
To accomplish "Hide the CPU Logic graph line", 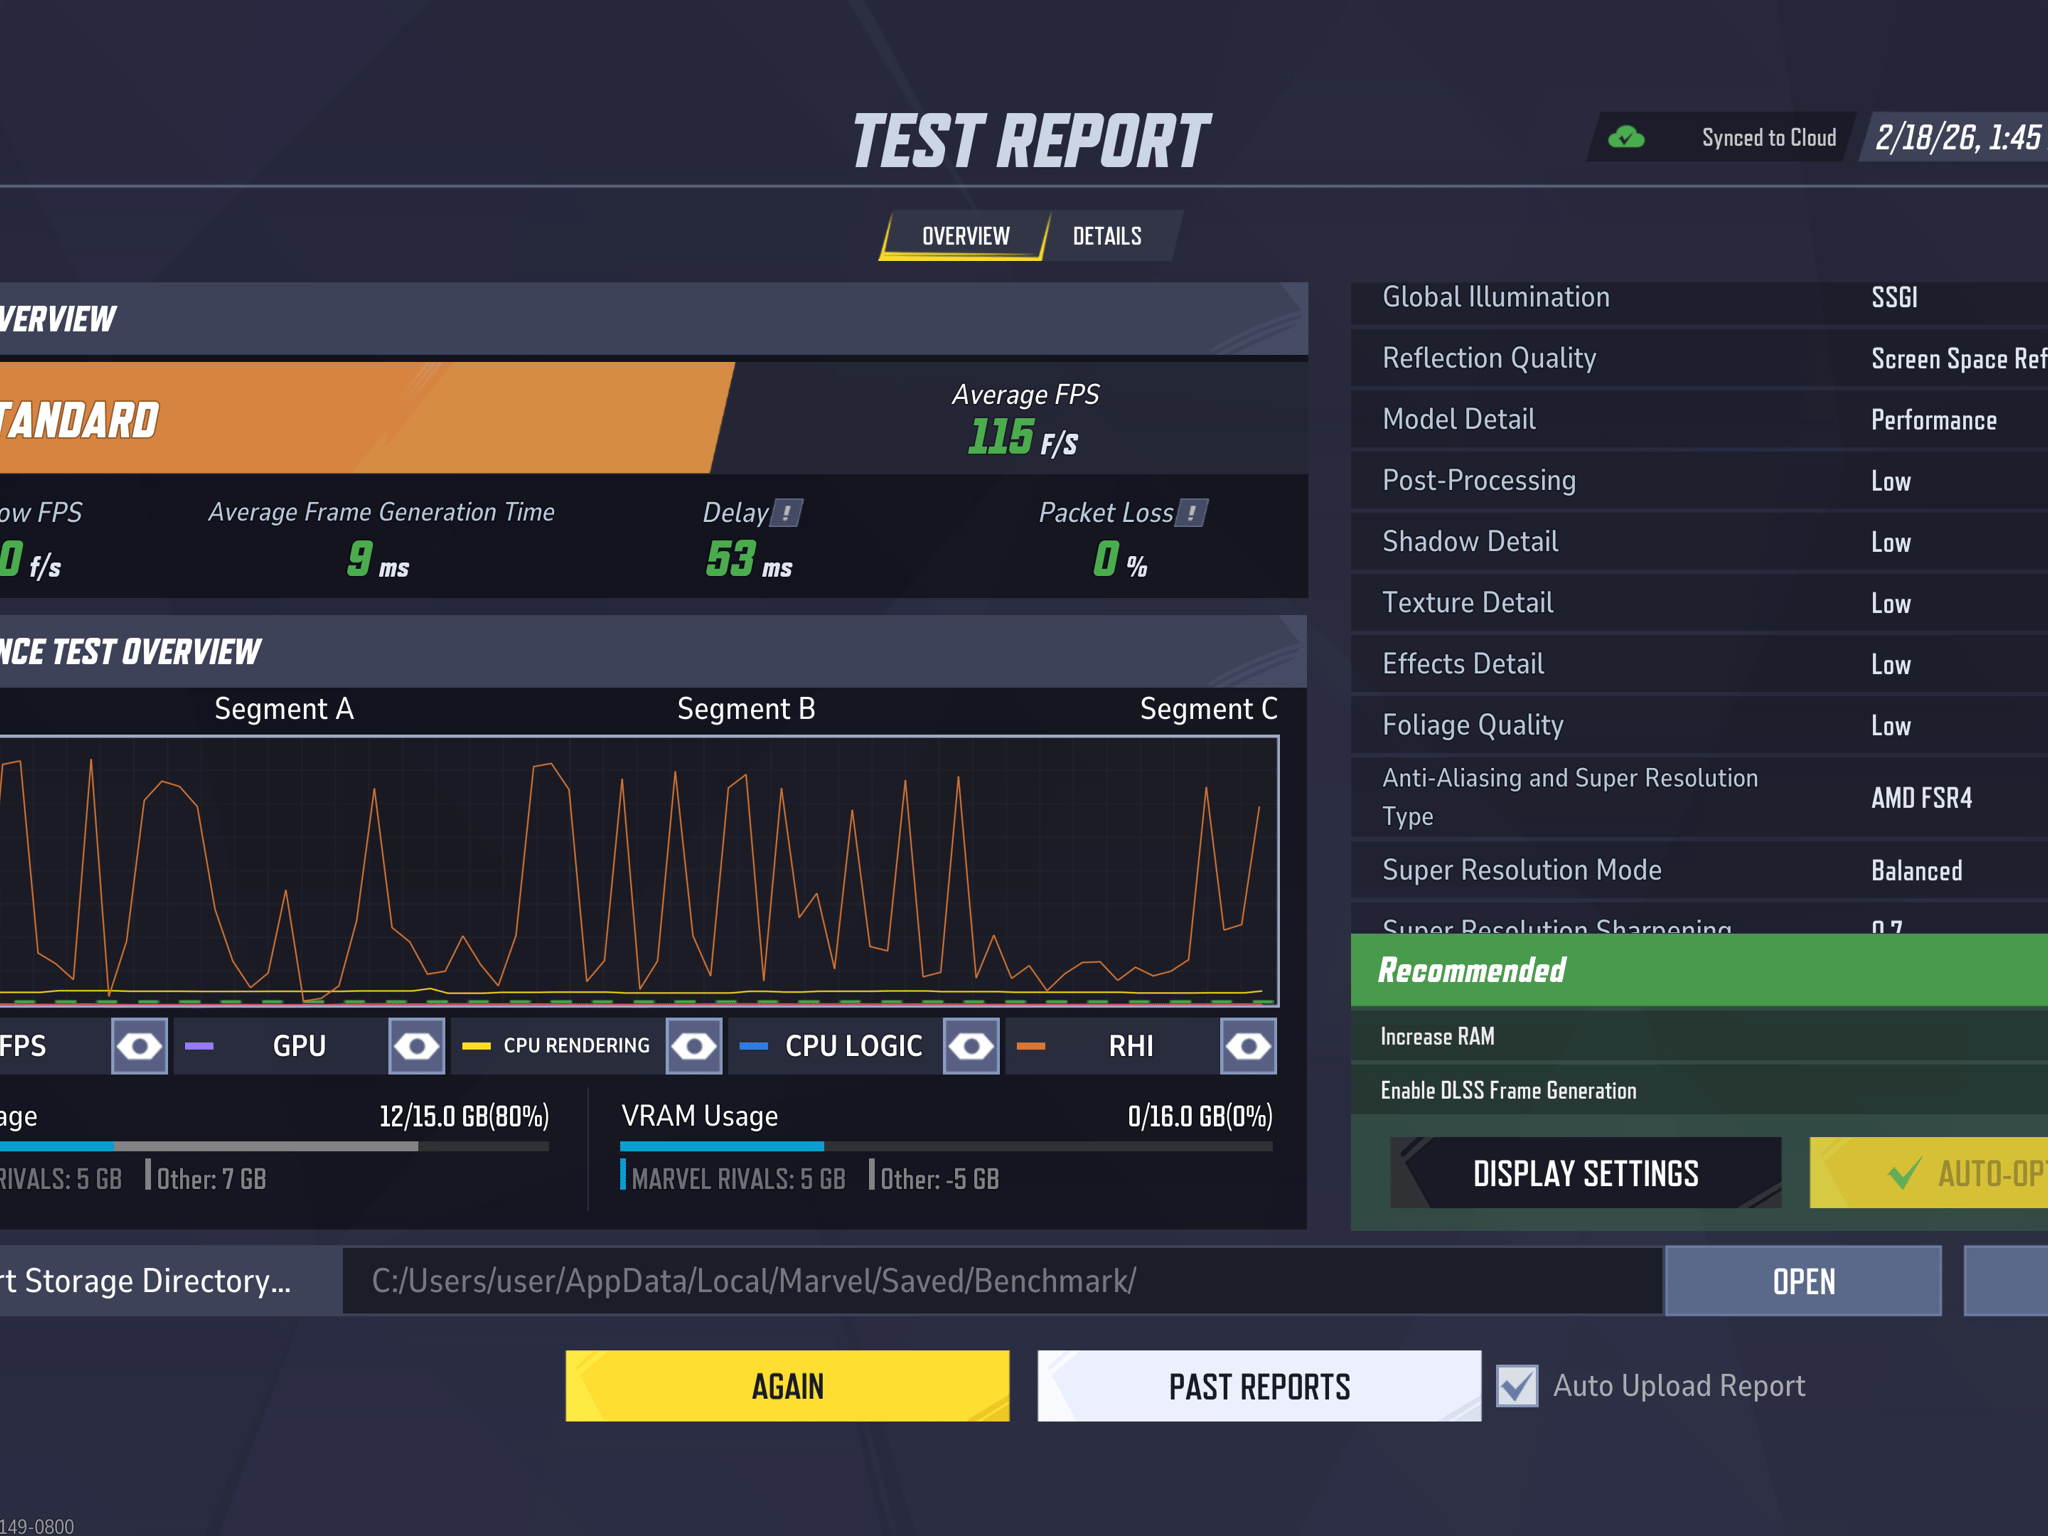I will (971, 1046).
